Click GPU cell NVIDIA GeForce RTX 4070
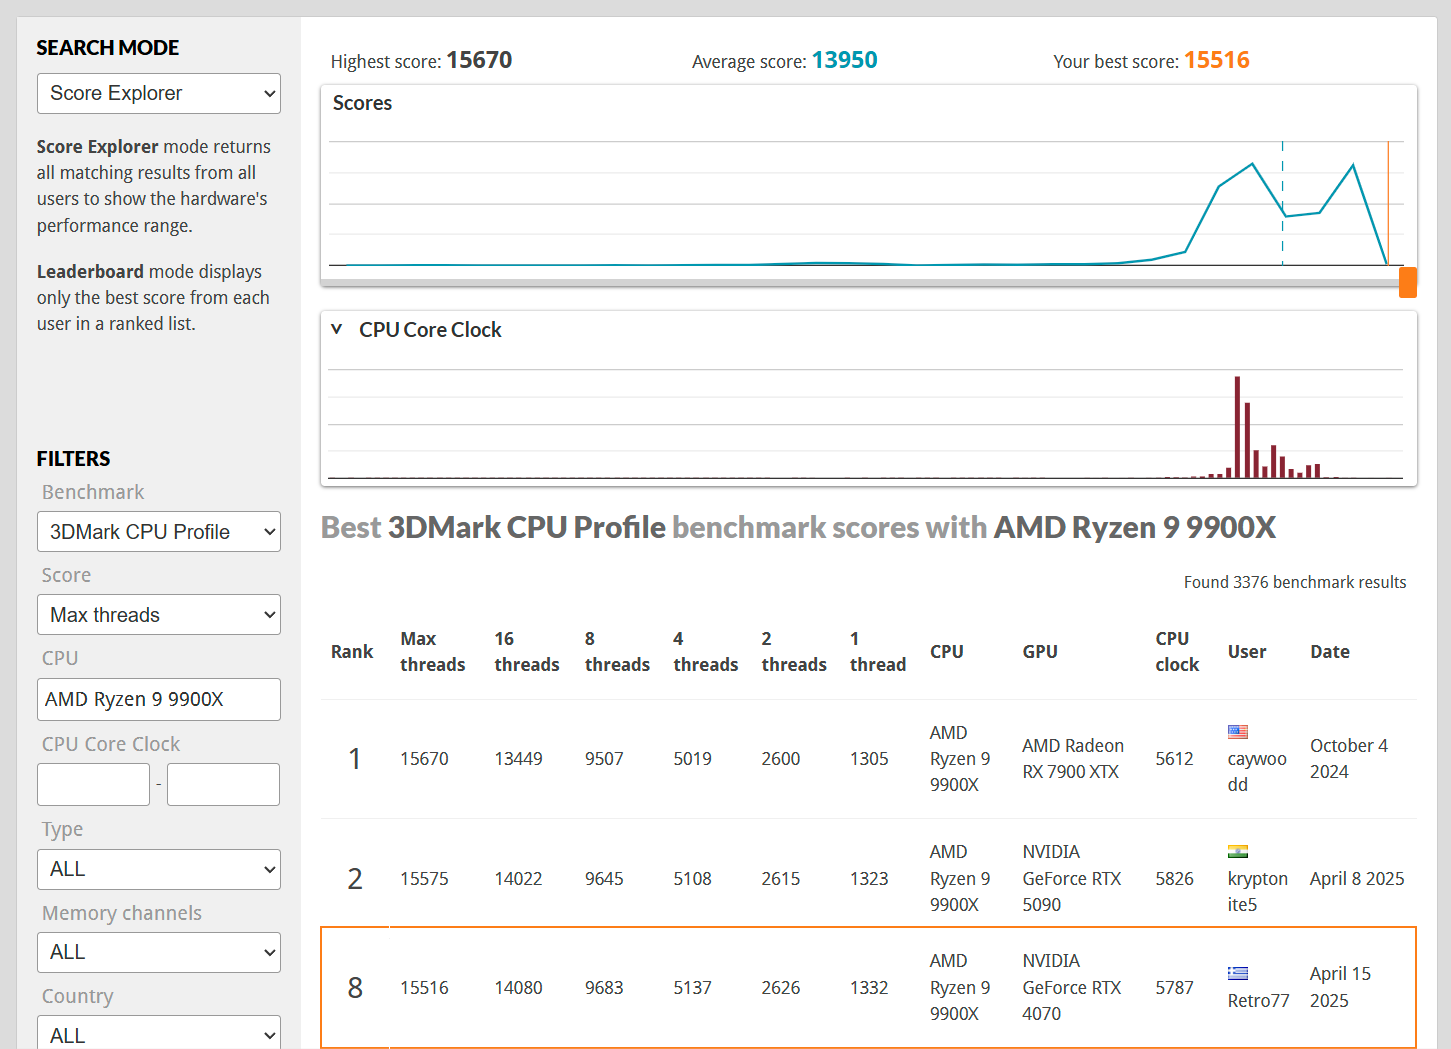The width and height of the screenshot is (1451, 1049). 1072,987
